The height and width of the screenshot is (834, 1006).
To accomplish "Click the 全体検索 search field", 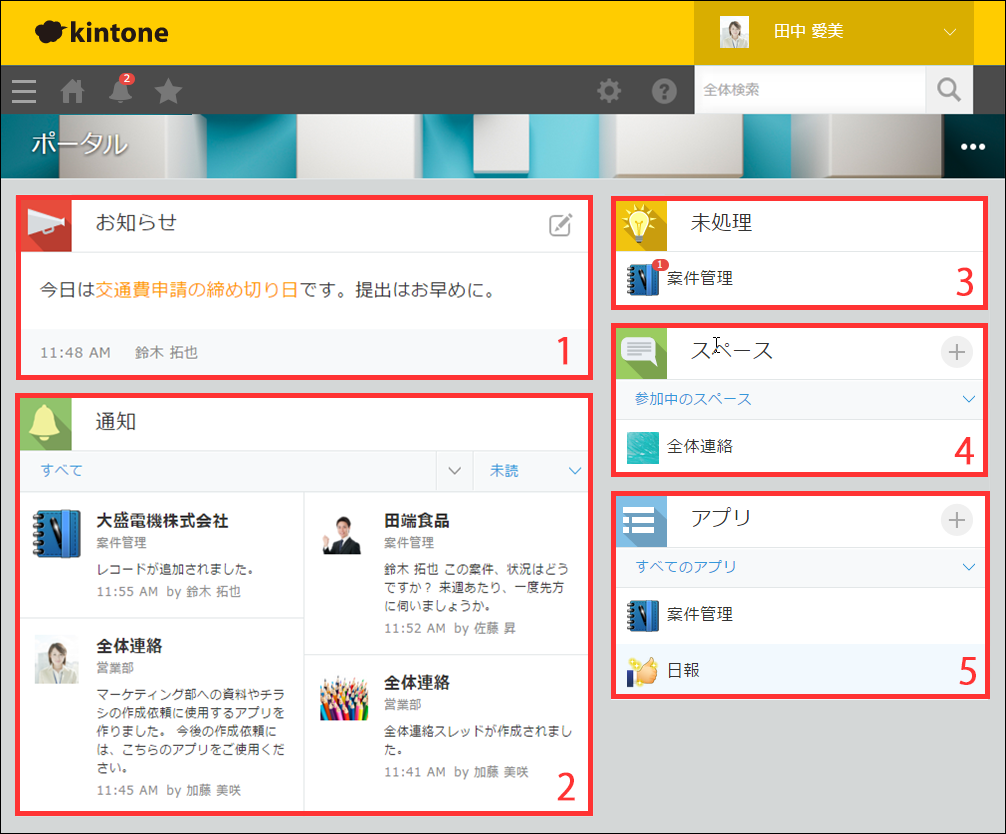I will click(x=808, y=90).
